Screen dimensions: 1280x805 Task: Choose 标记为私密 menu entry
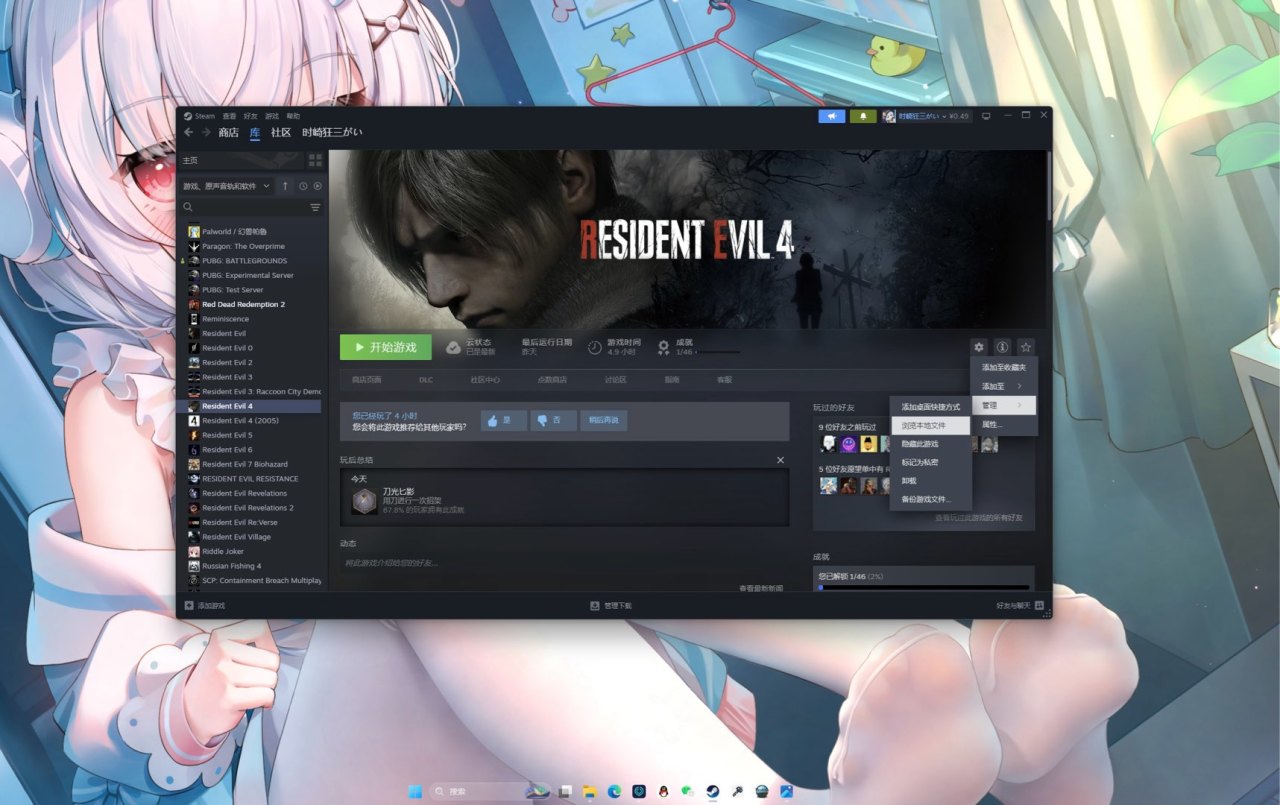click(x=931, y=462)
